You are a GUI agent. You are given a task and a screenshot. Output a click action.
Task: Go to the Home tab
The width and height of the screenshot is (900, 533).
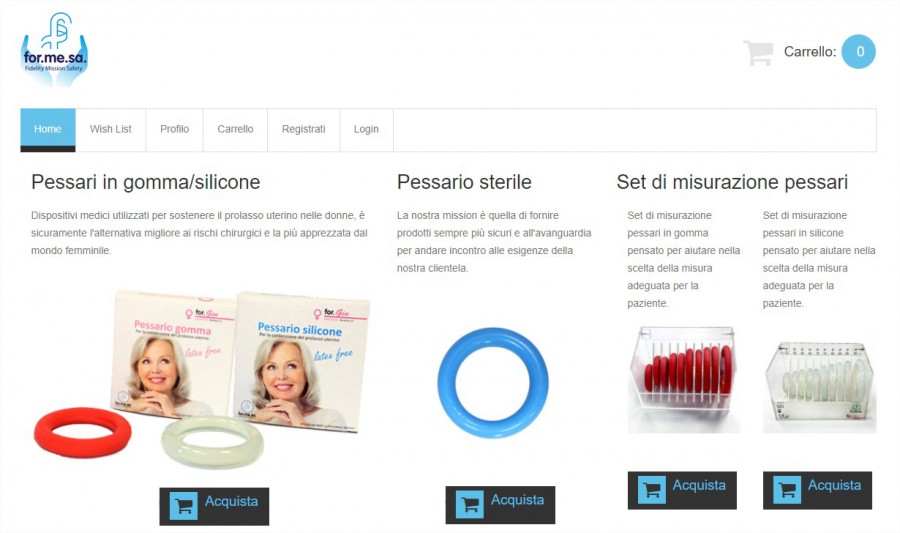tap(48, 130)
